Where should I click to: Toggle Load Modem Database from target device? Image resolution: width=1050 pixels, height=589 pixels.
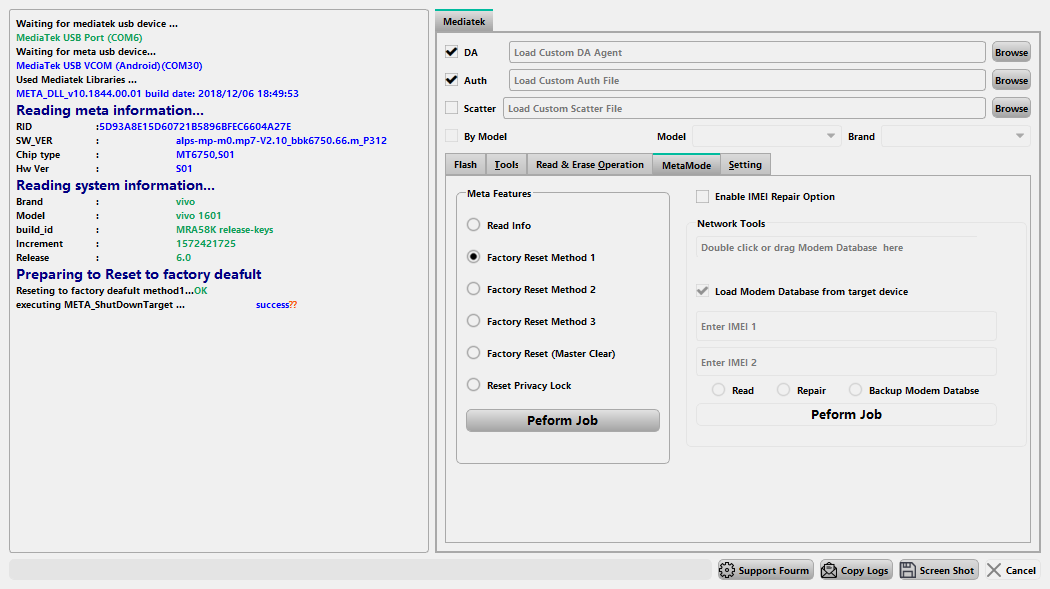click(x=702, y=291)
